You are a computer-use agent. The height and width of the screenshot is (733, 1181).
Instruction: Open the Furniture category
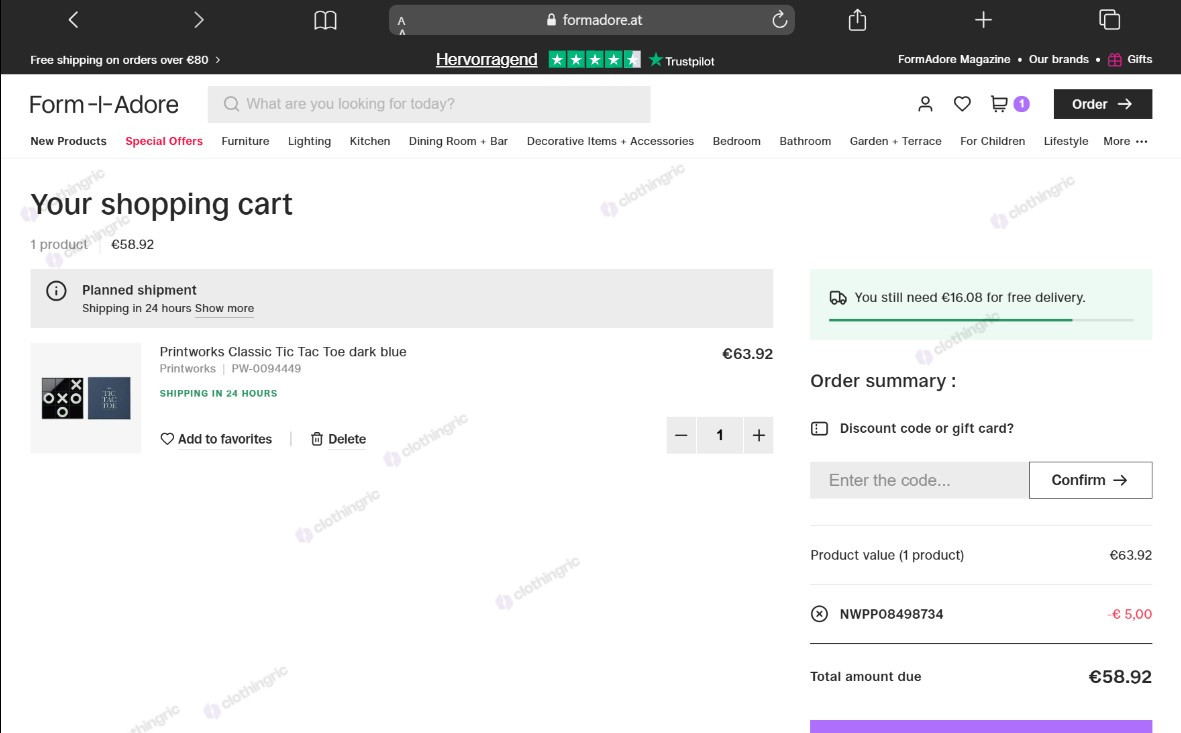(246, 141)
